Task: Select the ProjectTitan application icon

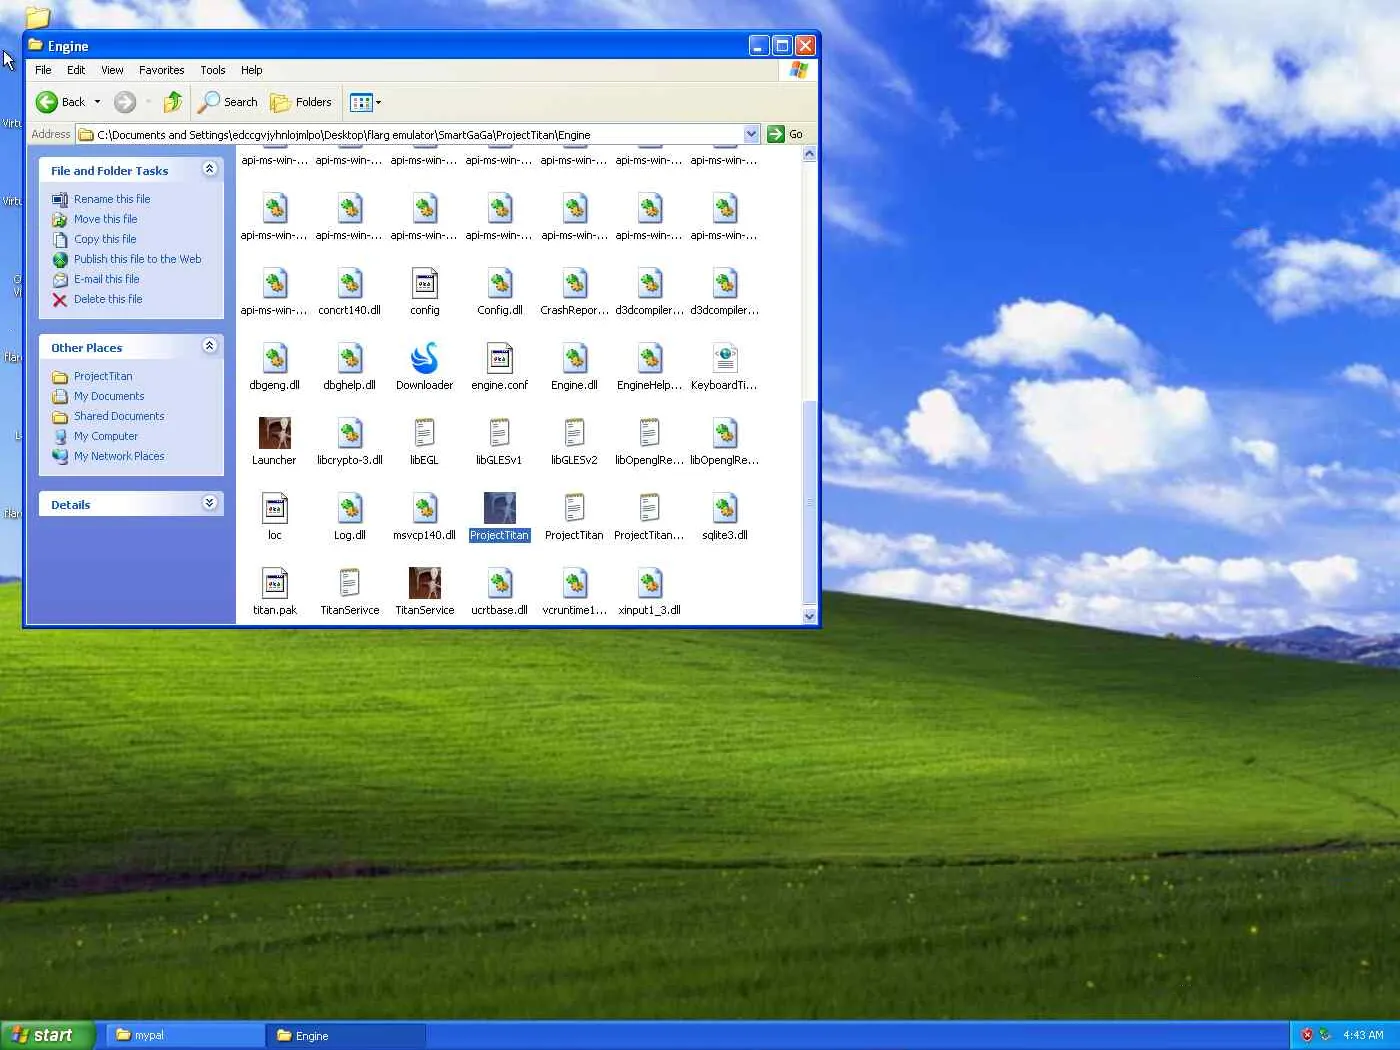Action: [x=499, y=508]
